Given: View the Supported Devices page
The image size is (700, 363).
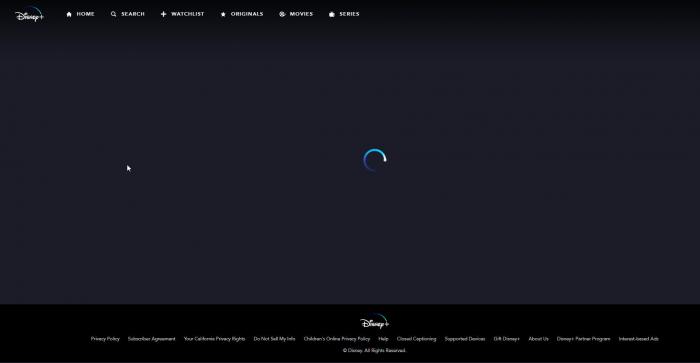Looking at the screenshot, I should click(465, 339).
